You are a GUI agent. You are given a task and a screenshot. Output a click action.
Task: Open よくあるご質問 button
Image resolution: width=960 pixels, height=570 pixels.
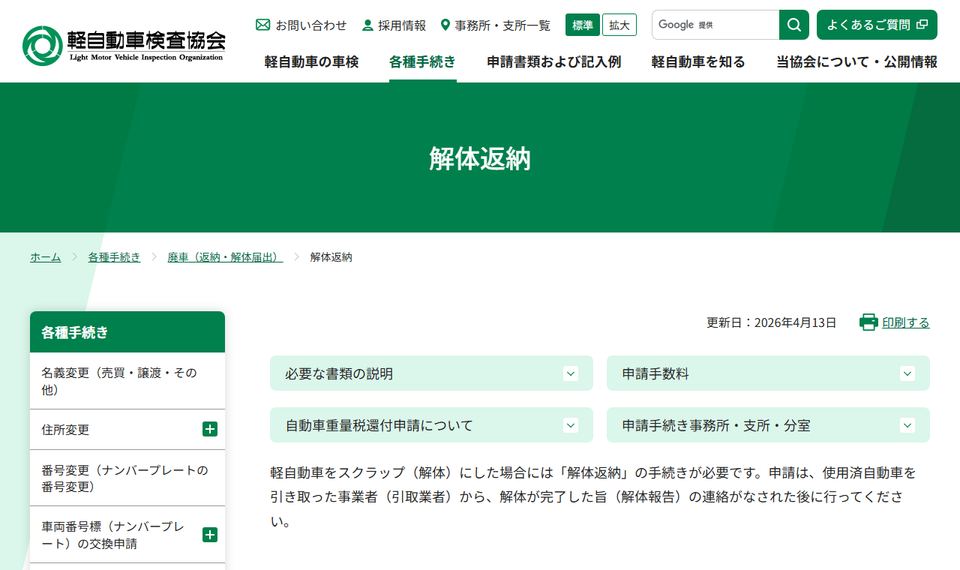pyautogui.click(x=877, y=25)
